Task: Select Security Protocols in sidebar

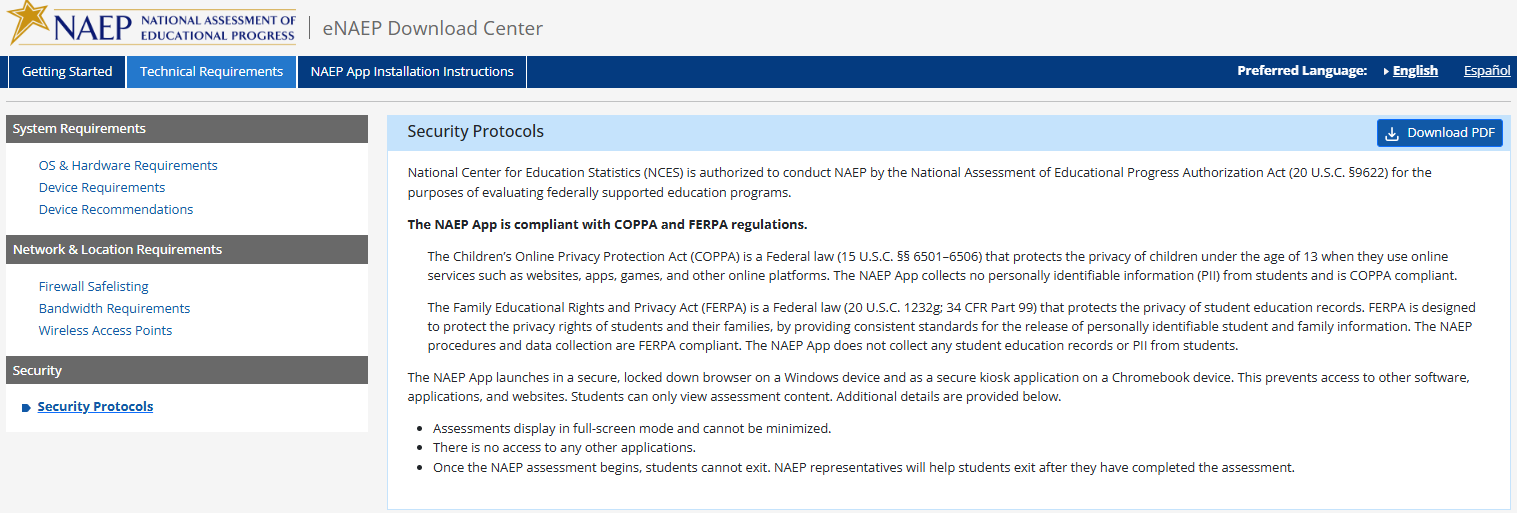Action: (x=95, y=407)
